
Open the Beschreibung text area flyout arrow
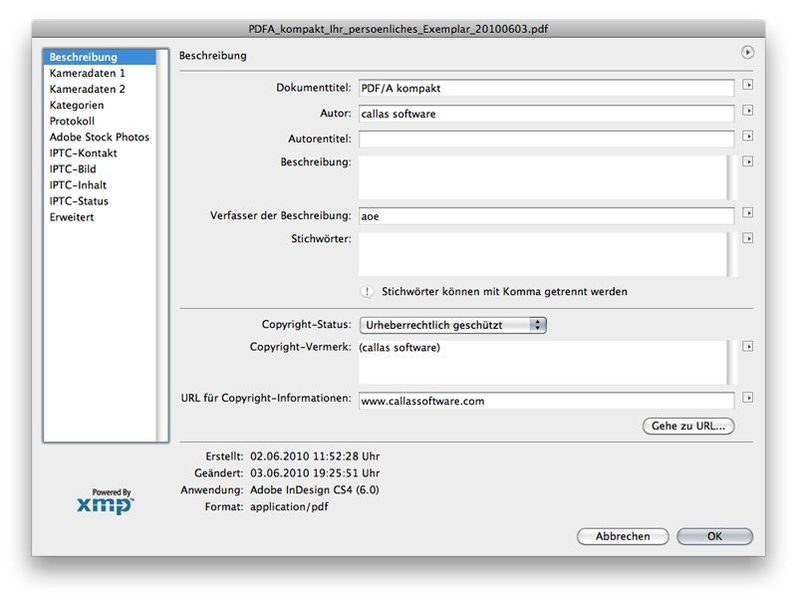pyautogui.click(x=747, y=162)
